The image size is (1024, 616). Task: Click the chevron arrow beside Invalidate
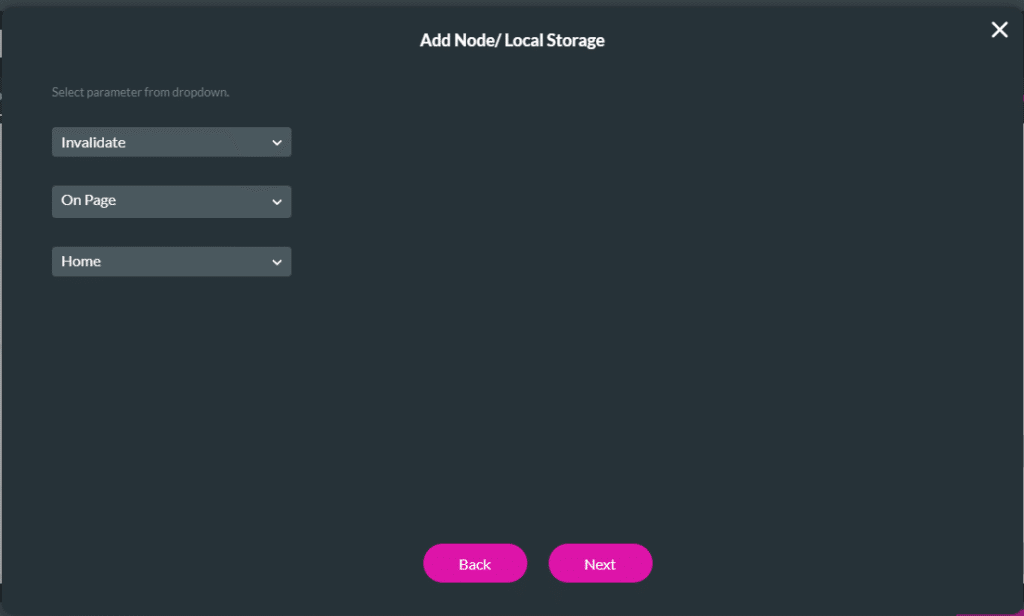coord(277,143)
